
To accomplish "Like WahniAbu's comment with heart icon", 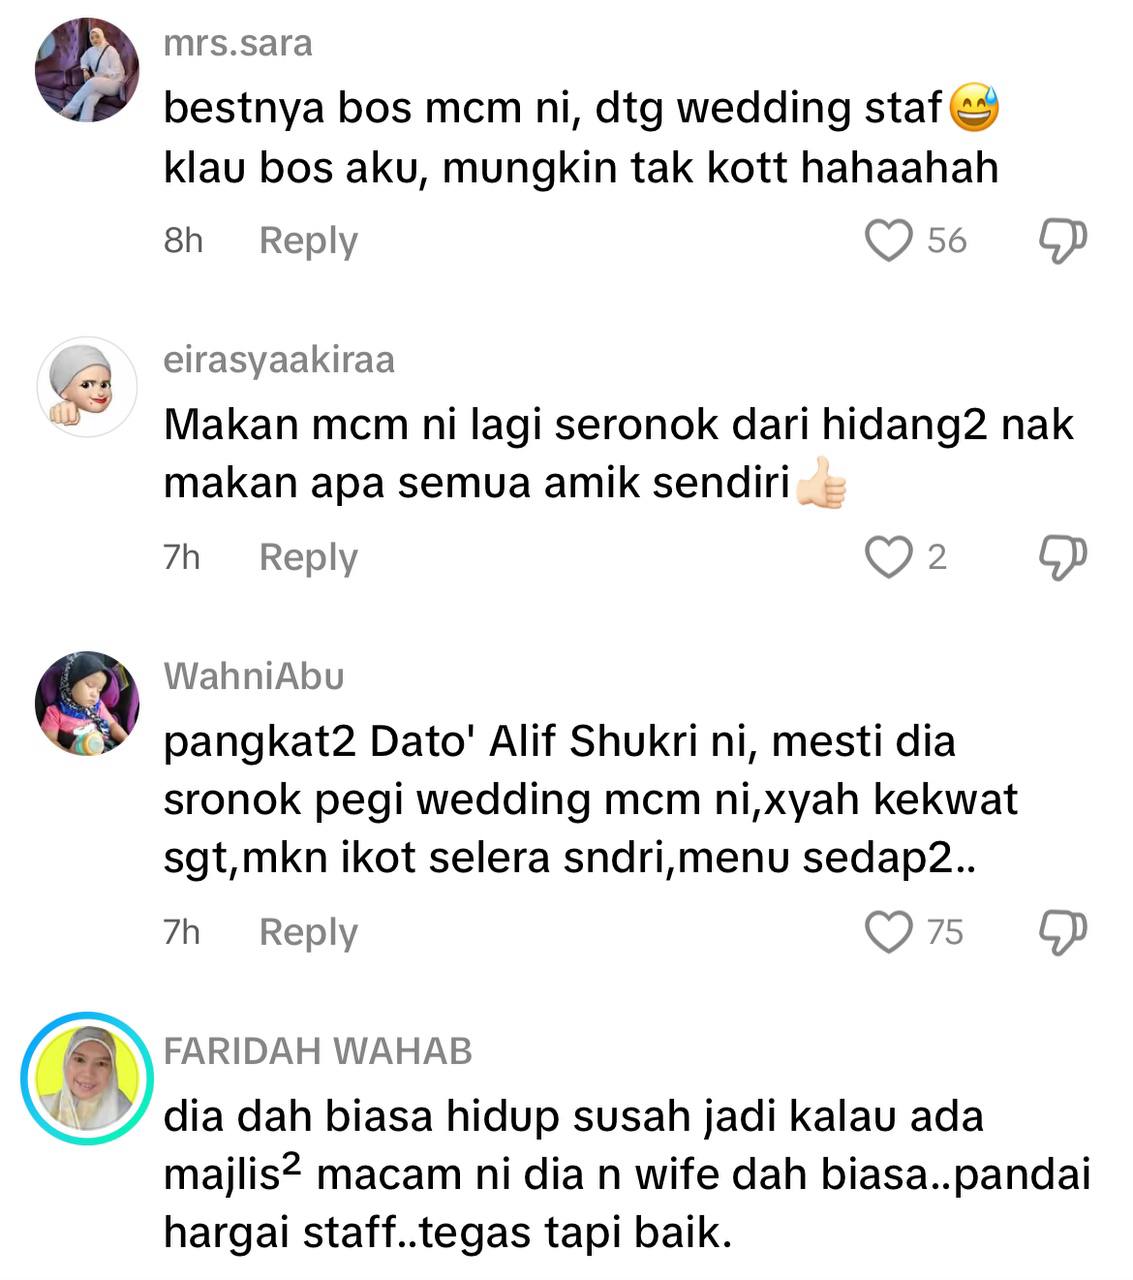I will pyautogui.click(x=888, y=932).
